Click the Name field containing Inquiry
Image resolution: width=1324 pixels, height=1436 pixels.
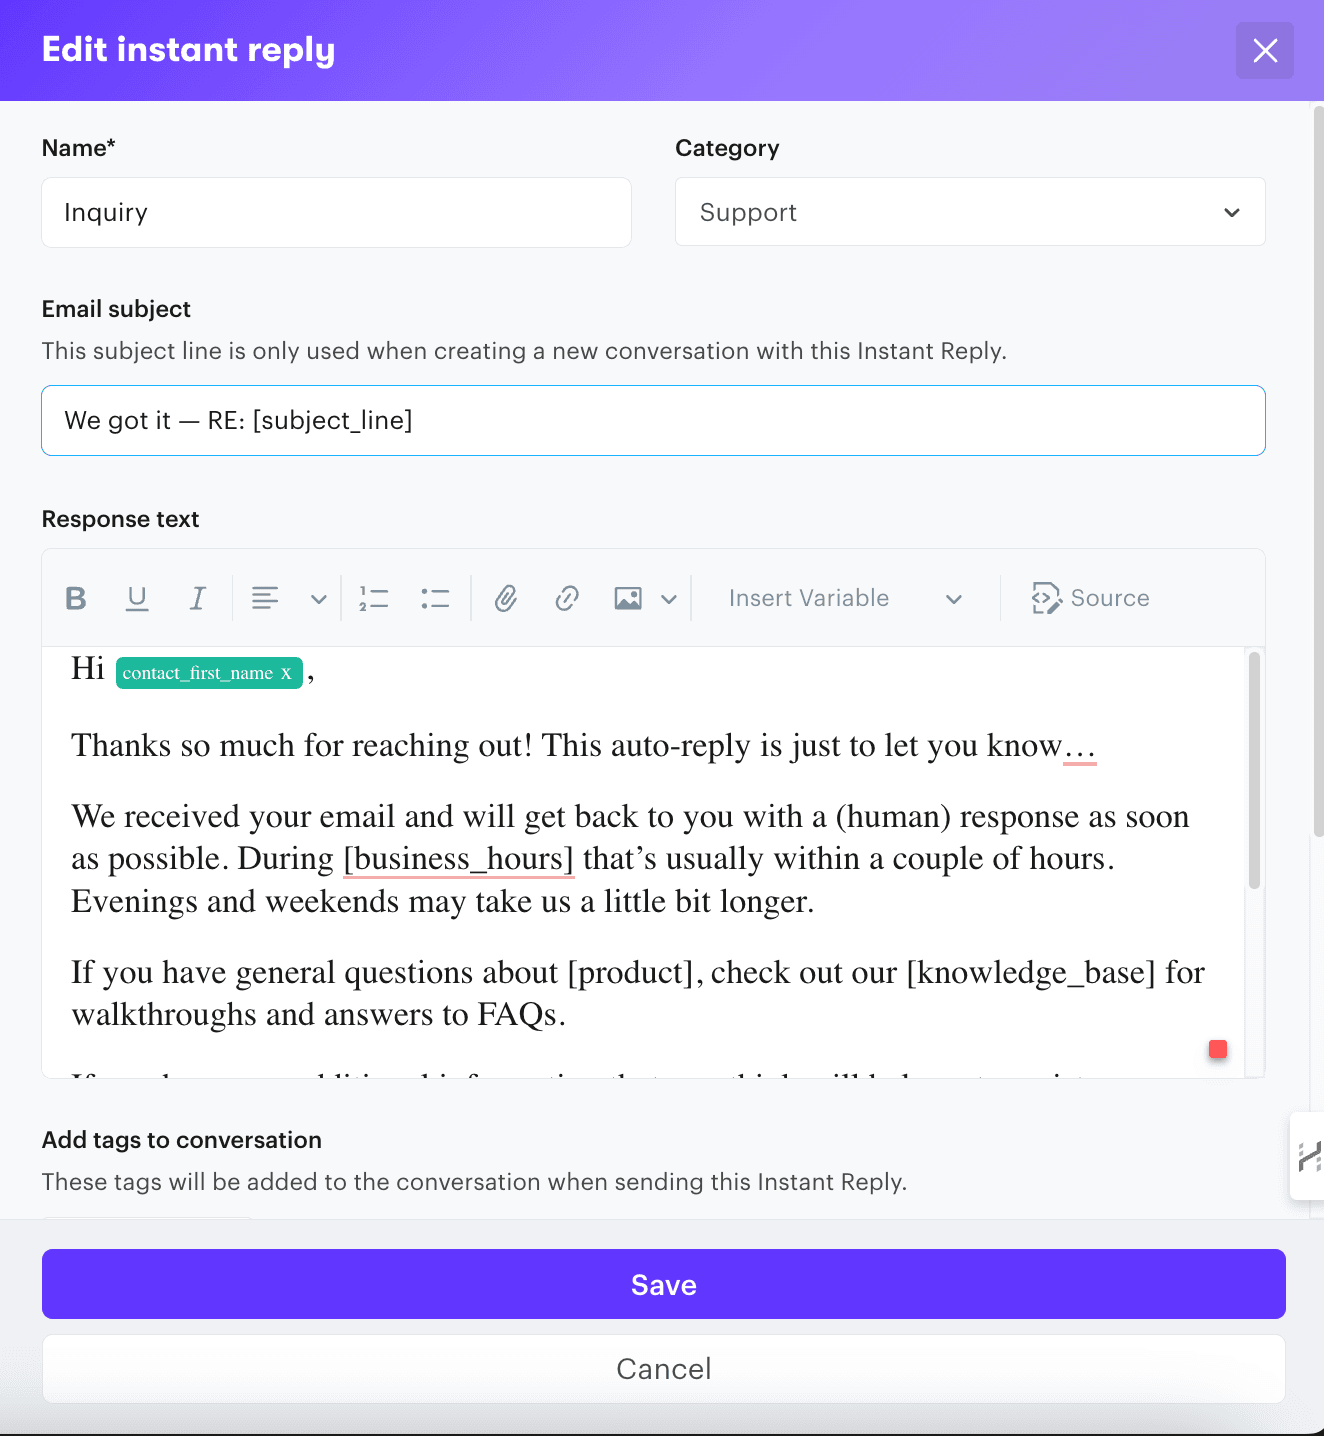pyautogui.click(x=336, y=212)
